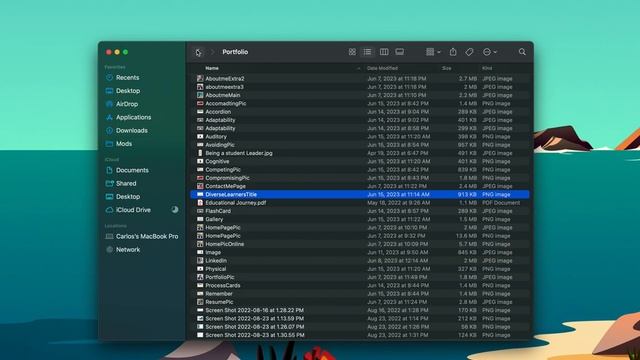Open Shared in the sidebar

pos(126,183)
